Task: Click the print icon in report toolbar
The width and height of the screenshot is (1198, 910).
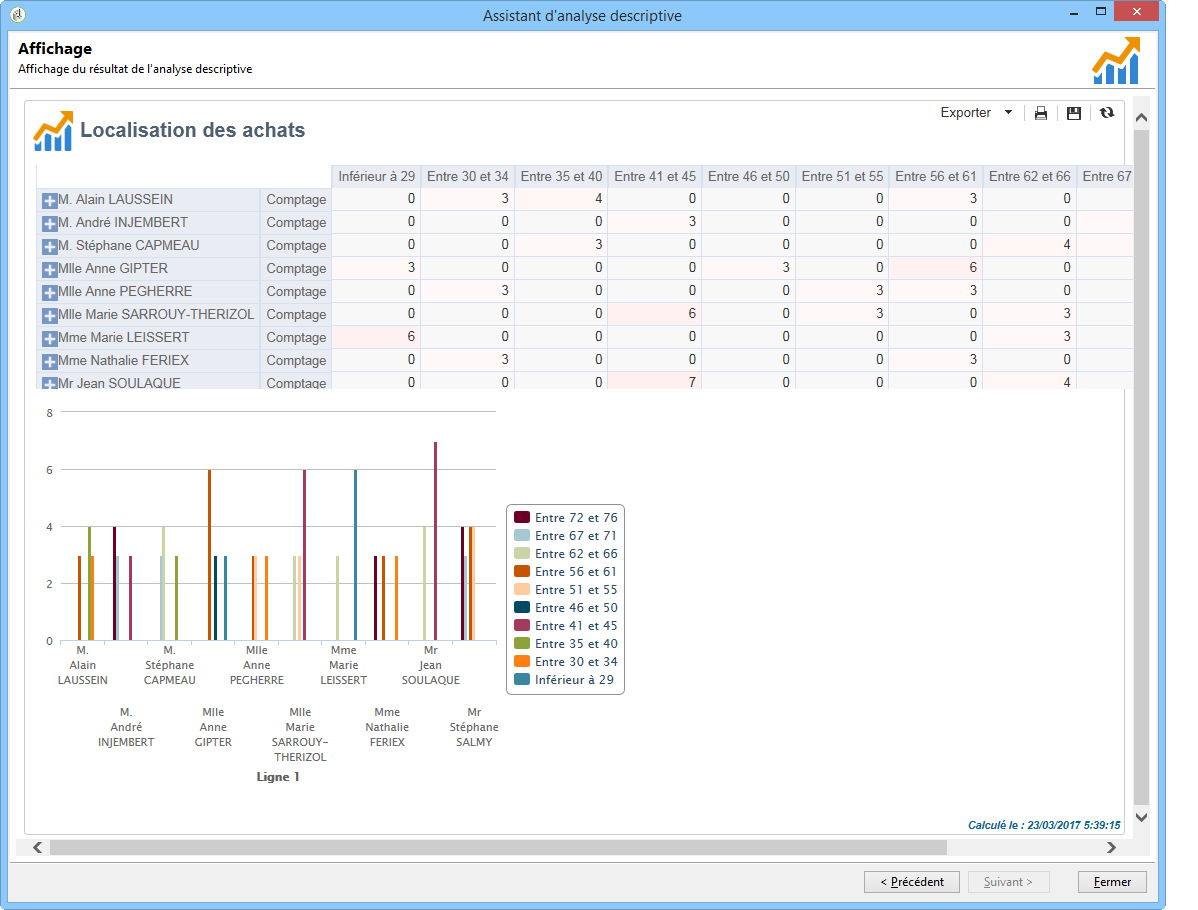Action: tap(1041, 114)
